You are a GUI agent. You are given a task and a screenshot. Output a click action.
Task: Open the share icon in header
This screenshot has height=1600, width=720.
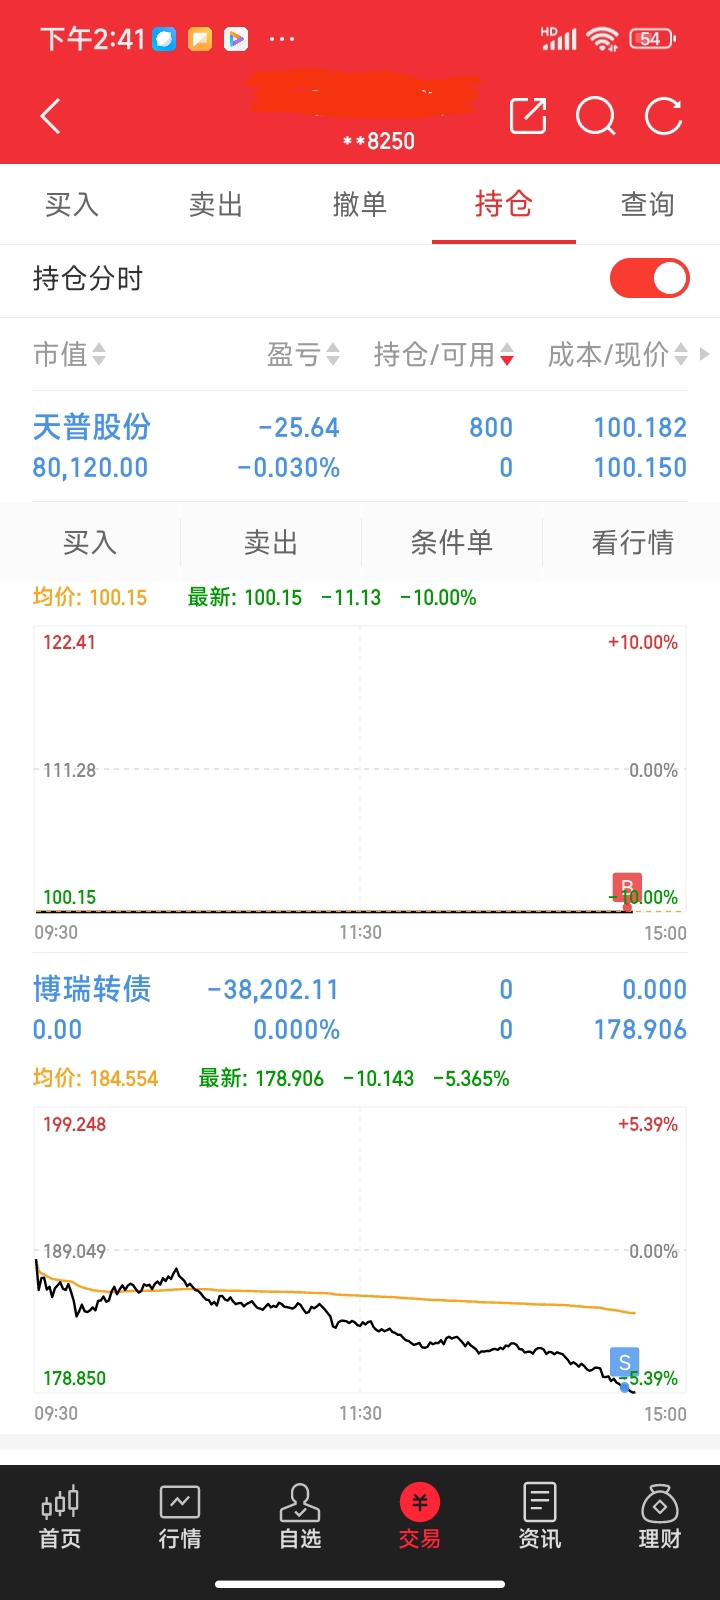tap(528, 117)
